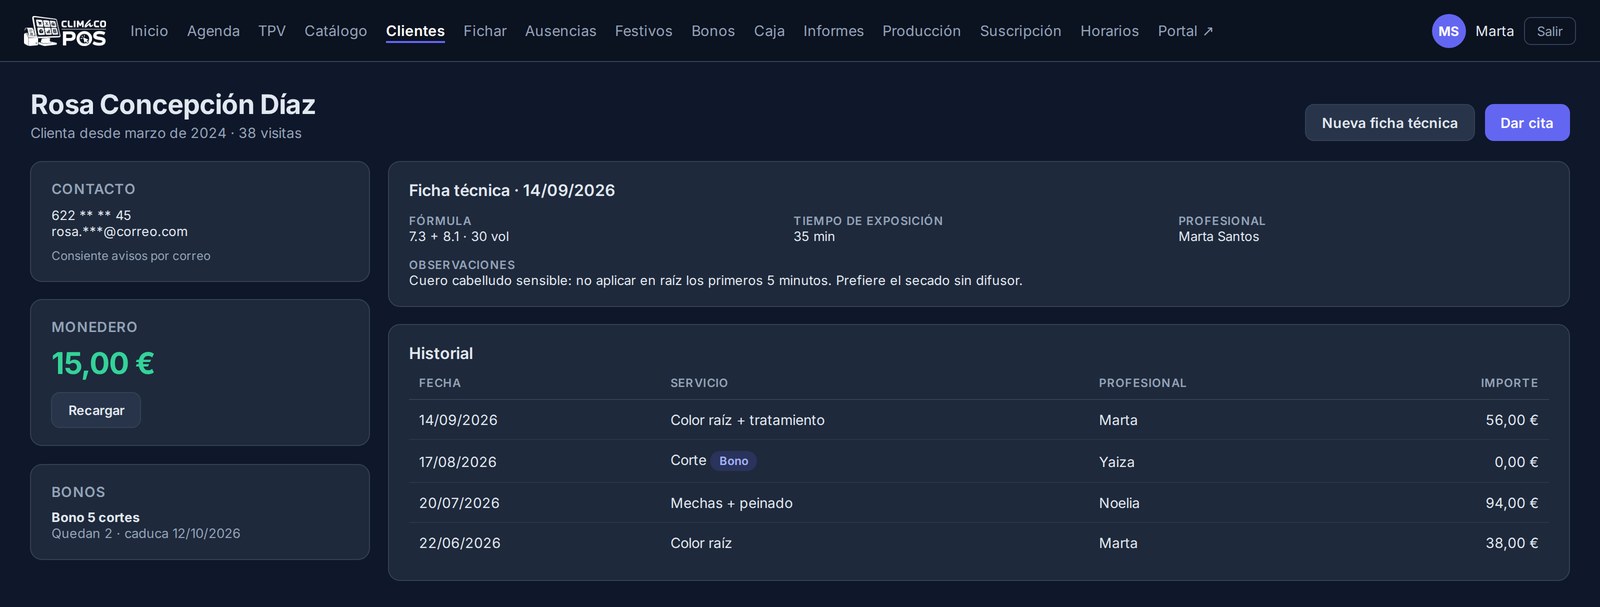The width and height of the screenshot is (1600, 607).
Task: Go to the Bonos section
Action: pyautogui.click(x=713, y=31)
